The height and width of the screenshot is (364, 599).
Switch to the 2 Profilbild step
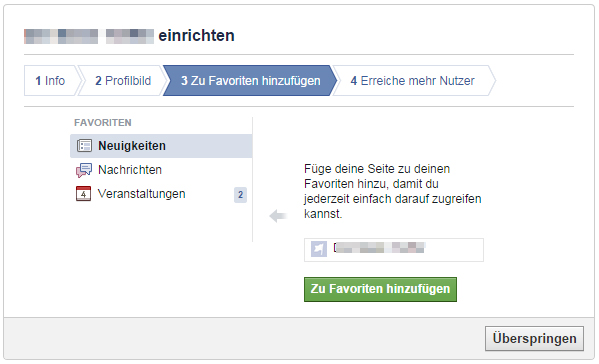123,81
